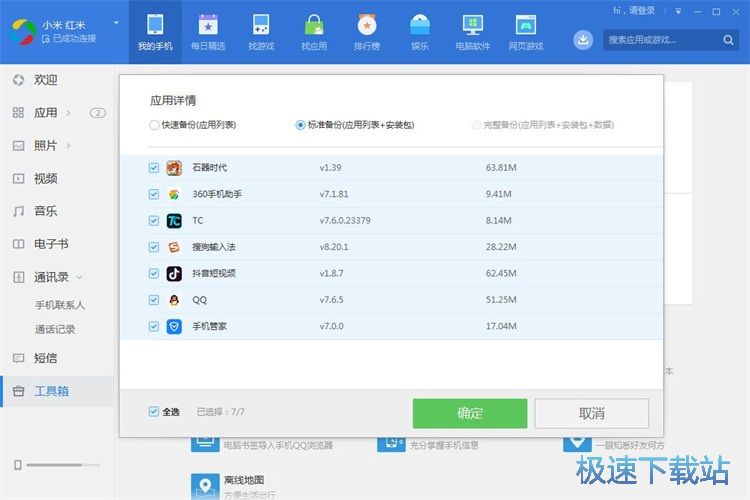Click the phone storage usage bar
This screenshot has width=750, height=500.
[x=63, y=465]
